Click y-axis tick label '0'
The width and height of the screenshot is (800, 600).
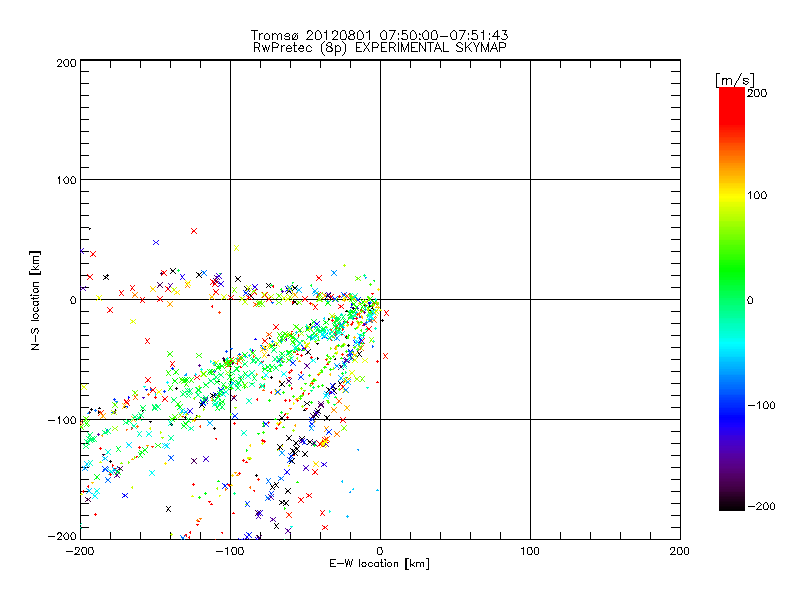[x=73, y=301]
